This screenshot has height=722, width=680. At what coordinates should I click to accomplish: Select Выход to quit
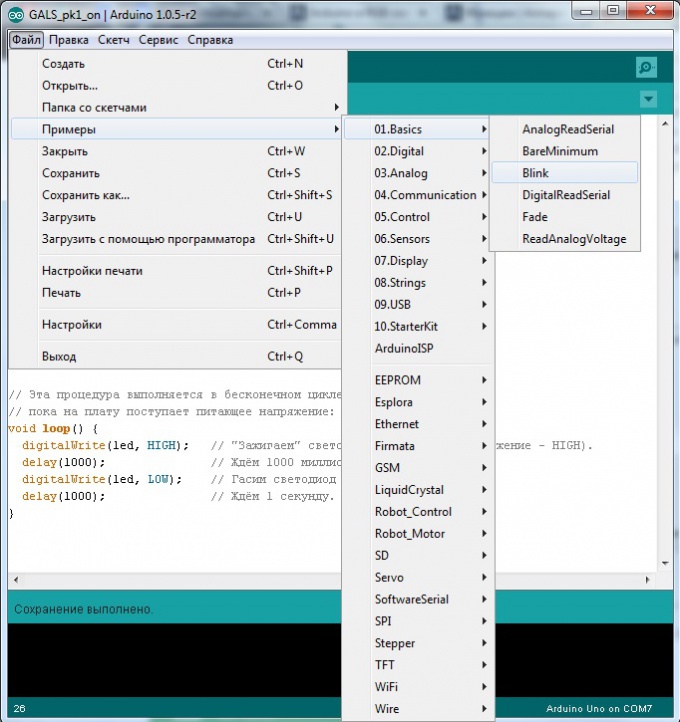[x=176, y=356]
